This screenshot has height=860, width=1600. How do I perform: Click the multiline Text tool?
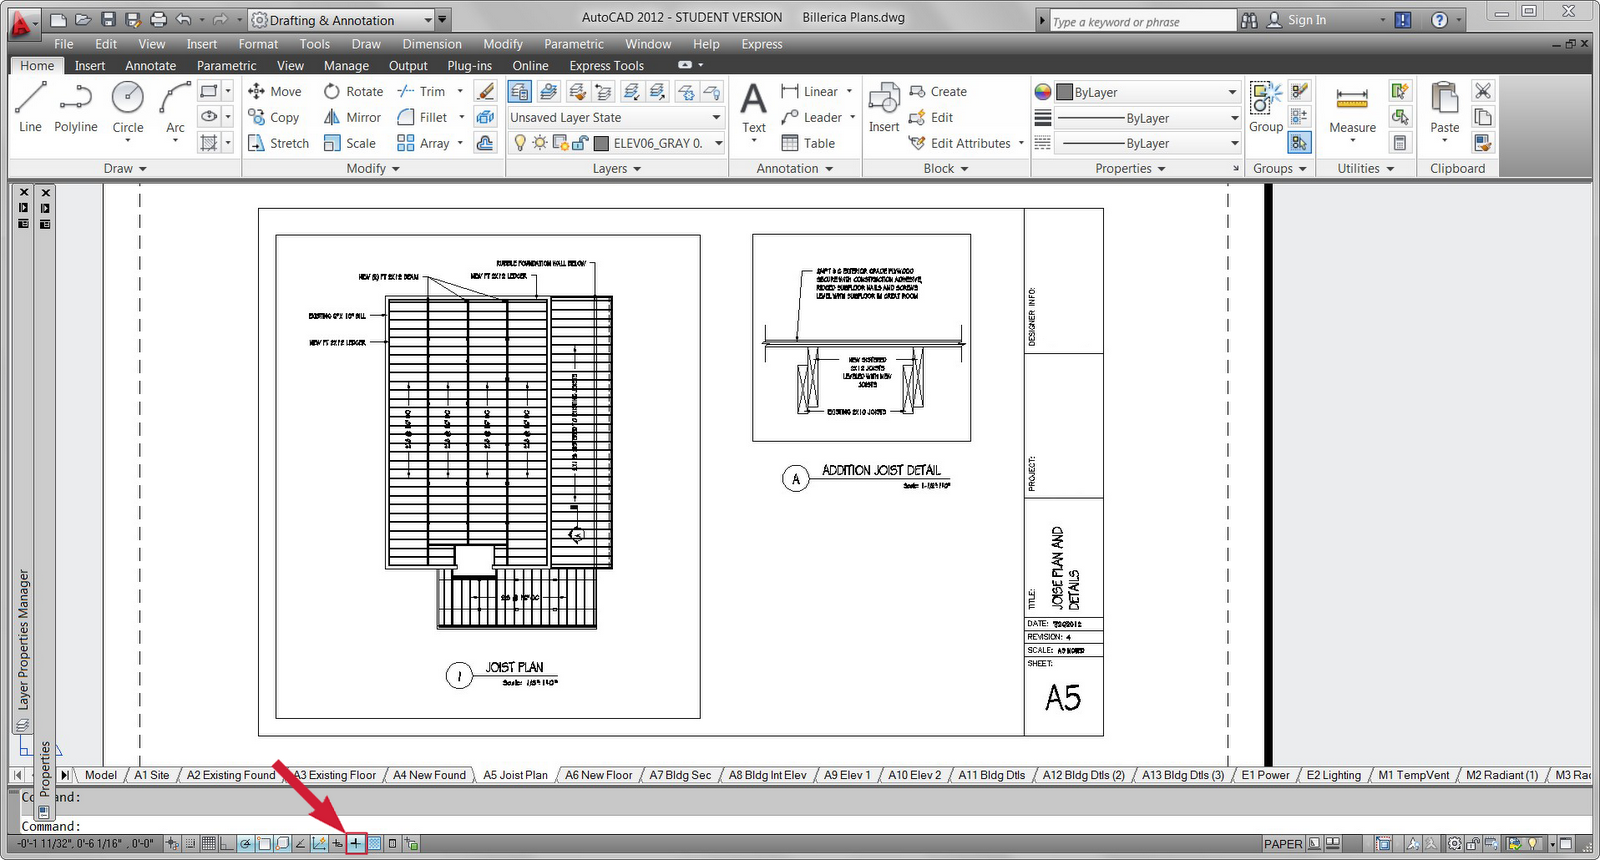click(x=754, y=108)
